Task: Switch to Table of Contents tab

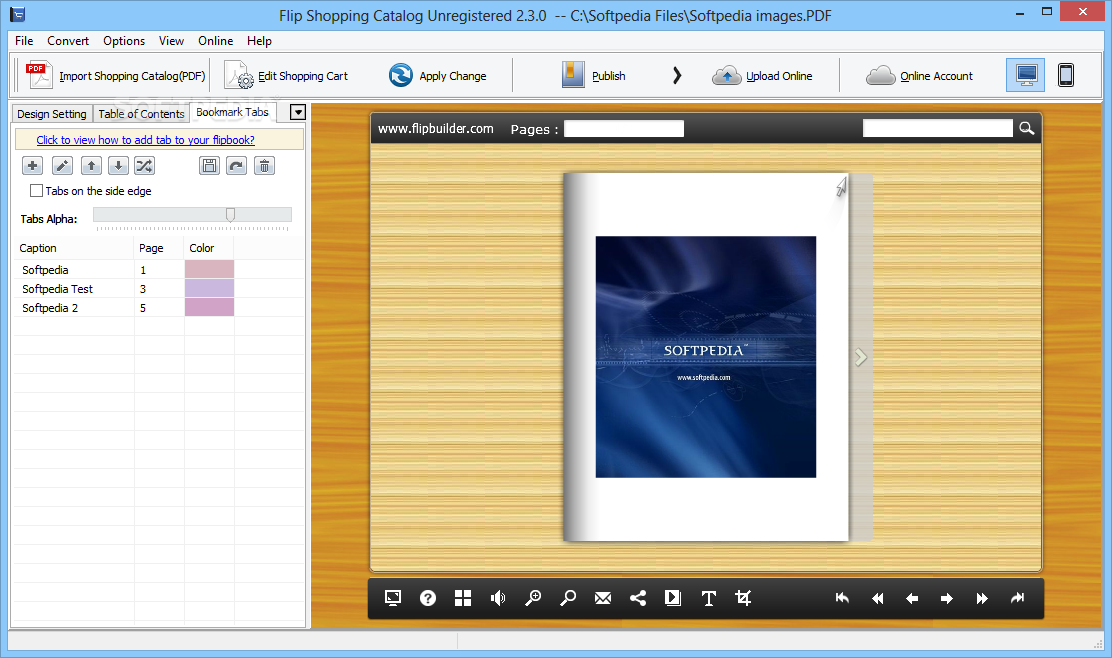Action: [x=141, y=114]
